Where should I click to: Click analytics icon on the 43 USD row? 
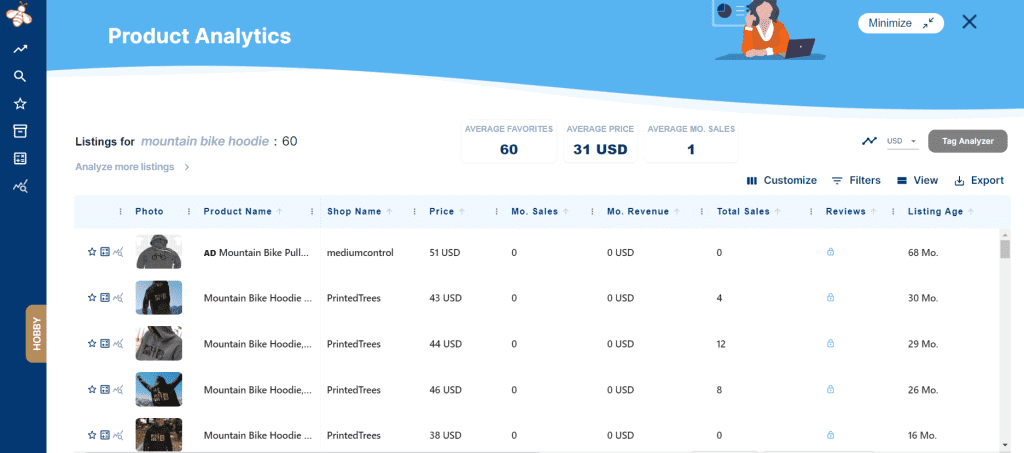pos(117,298)
